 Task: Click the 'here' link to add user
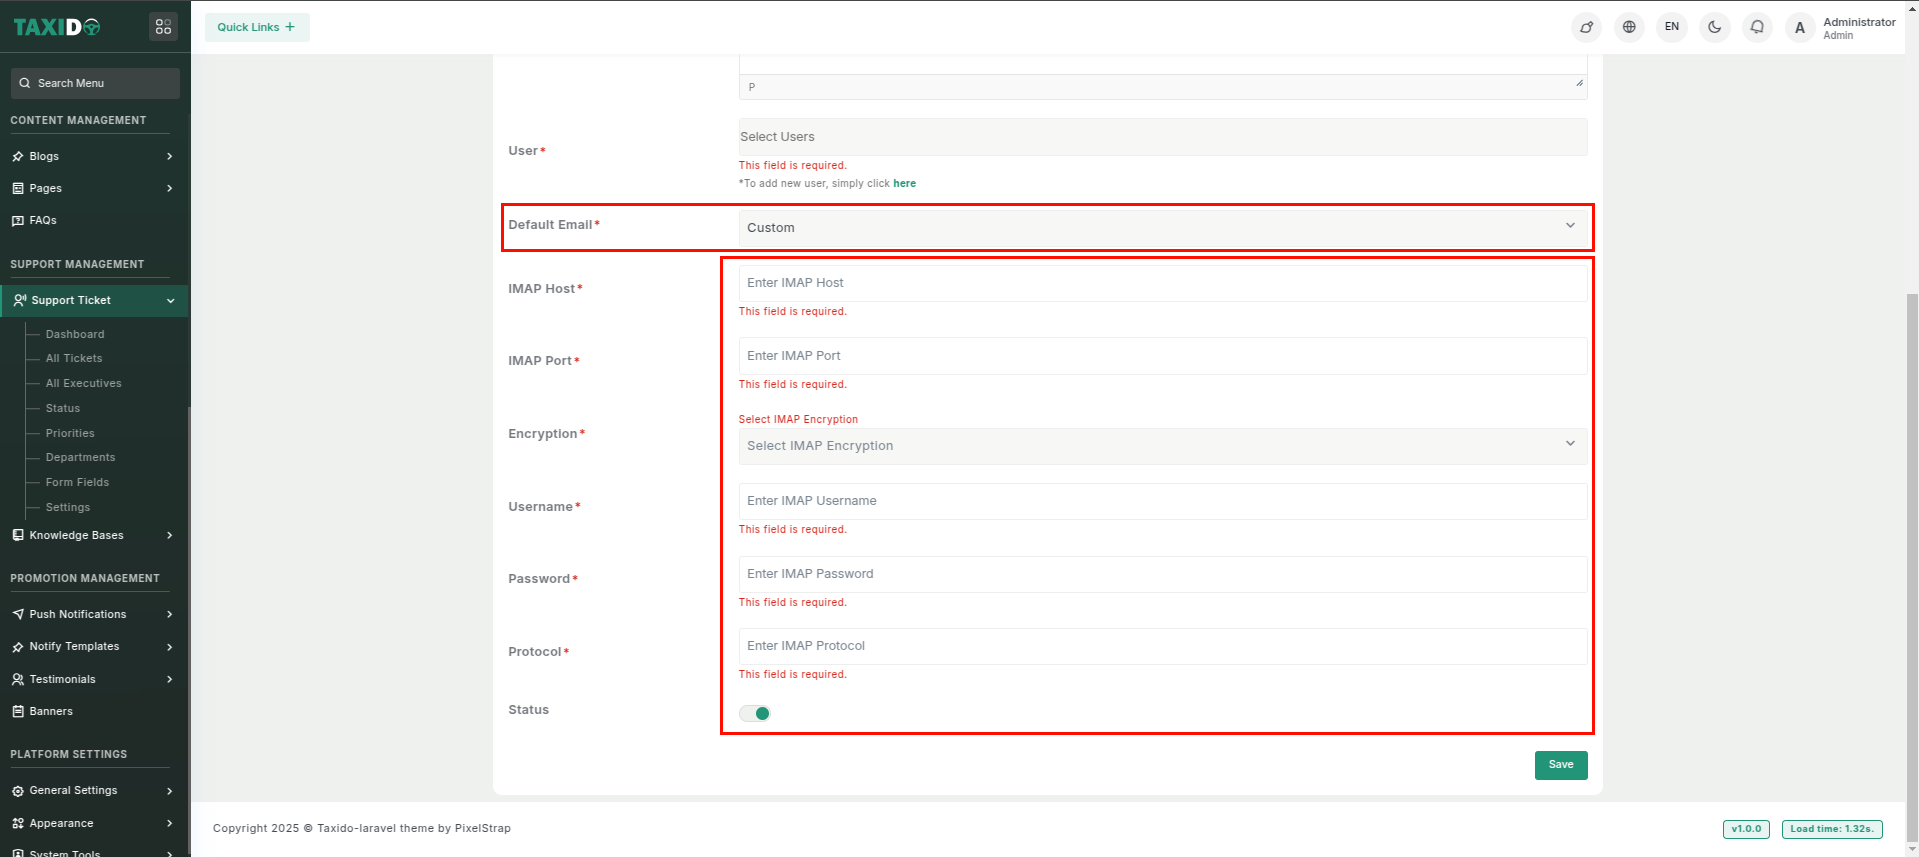pos(904,183)
